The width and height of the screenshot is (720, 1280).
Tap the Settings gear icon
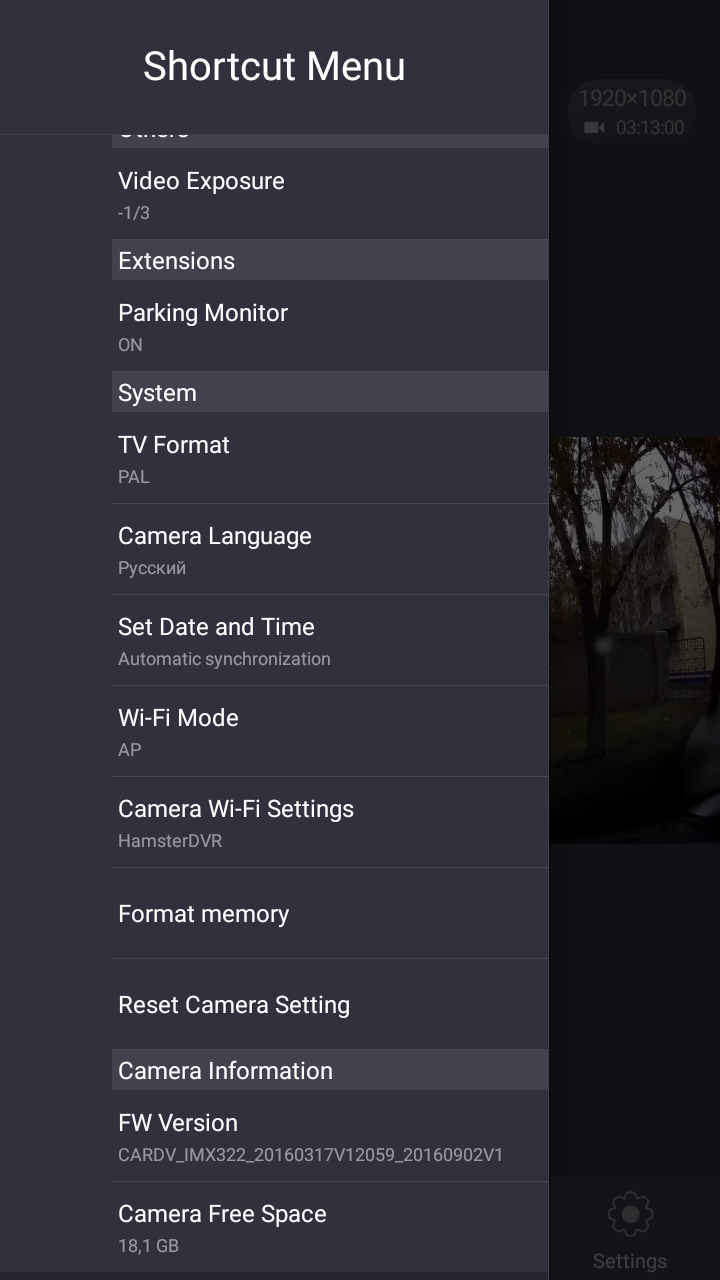630,1215
